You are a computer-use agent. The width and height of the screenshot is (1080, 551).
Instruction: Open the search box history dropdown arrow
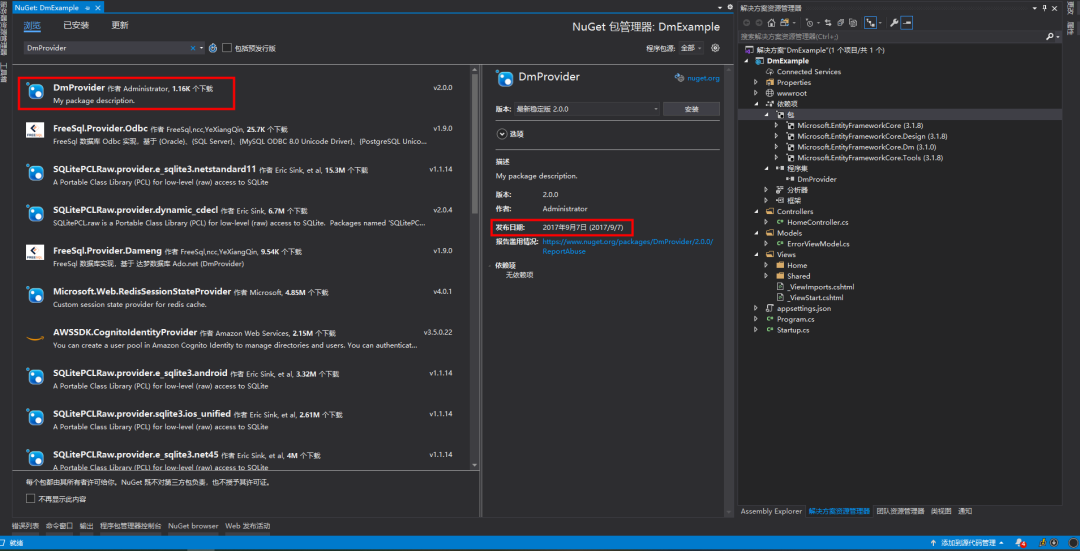click(202, 48)
